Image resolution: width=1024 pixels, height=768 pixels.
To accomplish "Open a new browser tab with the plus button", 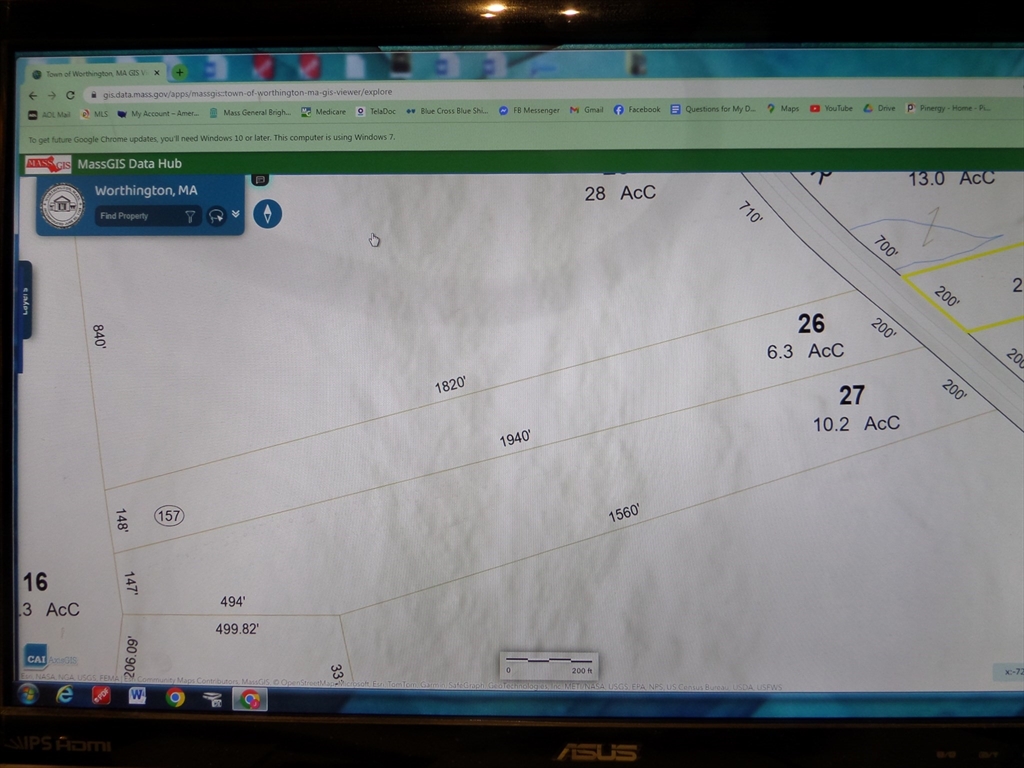I will [180, 72].
